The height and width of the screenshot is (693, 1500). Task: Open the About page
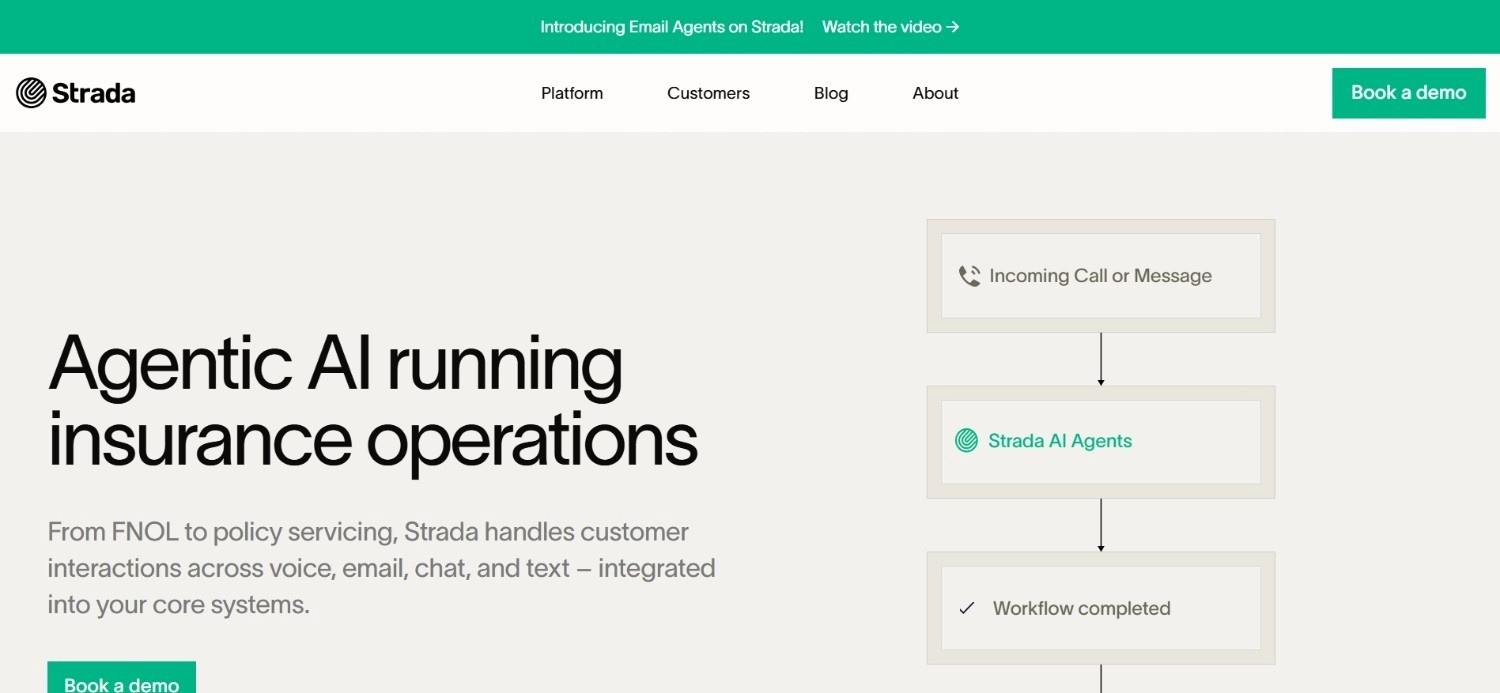tap(935, 93)
